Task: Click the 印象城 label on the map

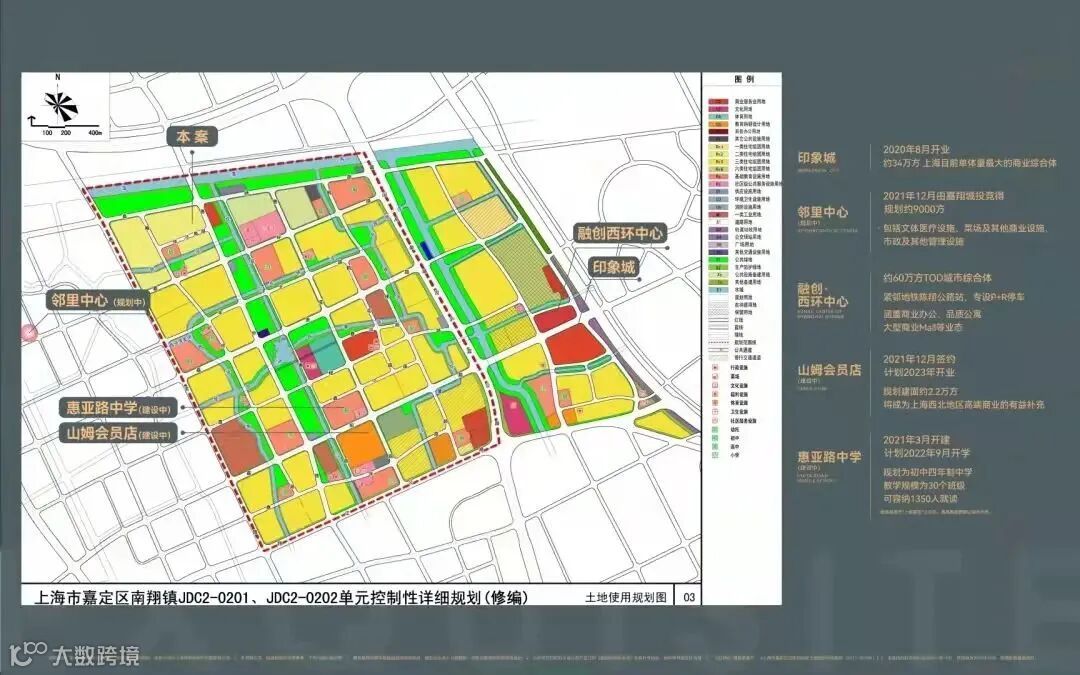Action: tap(614, 267)
